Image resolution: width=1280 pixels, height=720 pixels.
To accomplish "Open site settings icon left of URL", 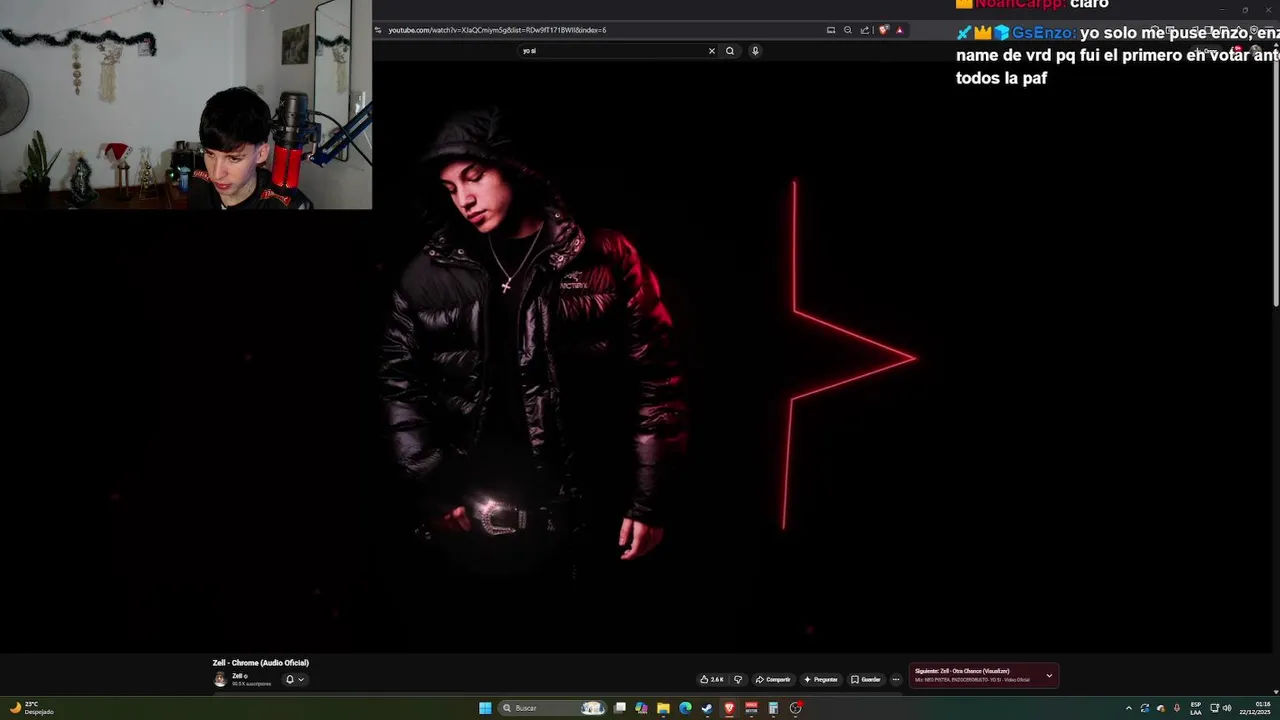I will [380, 30].
